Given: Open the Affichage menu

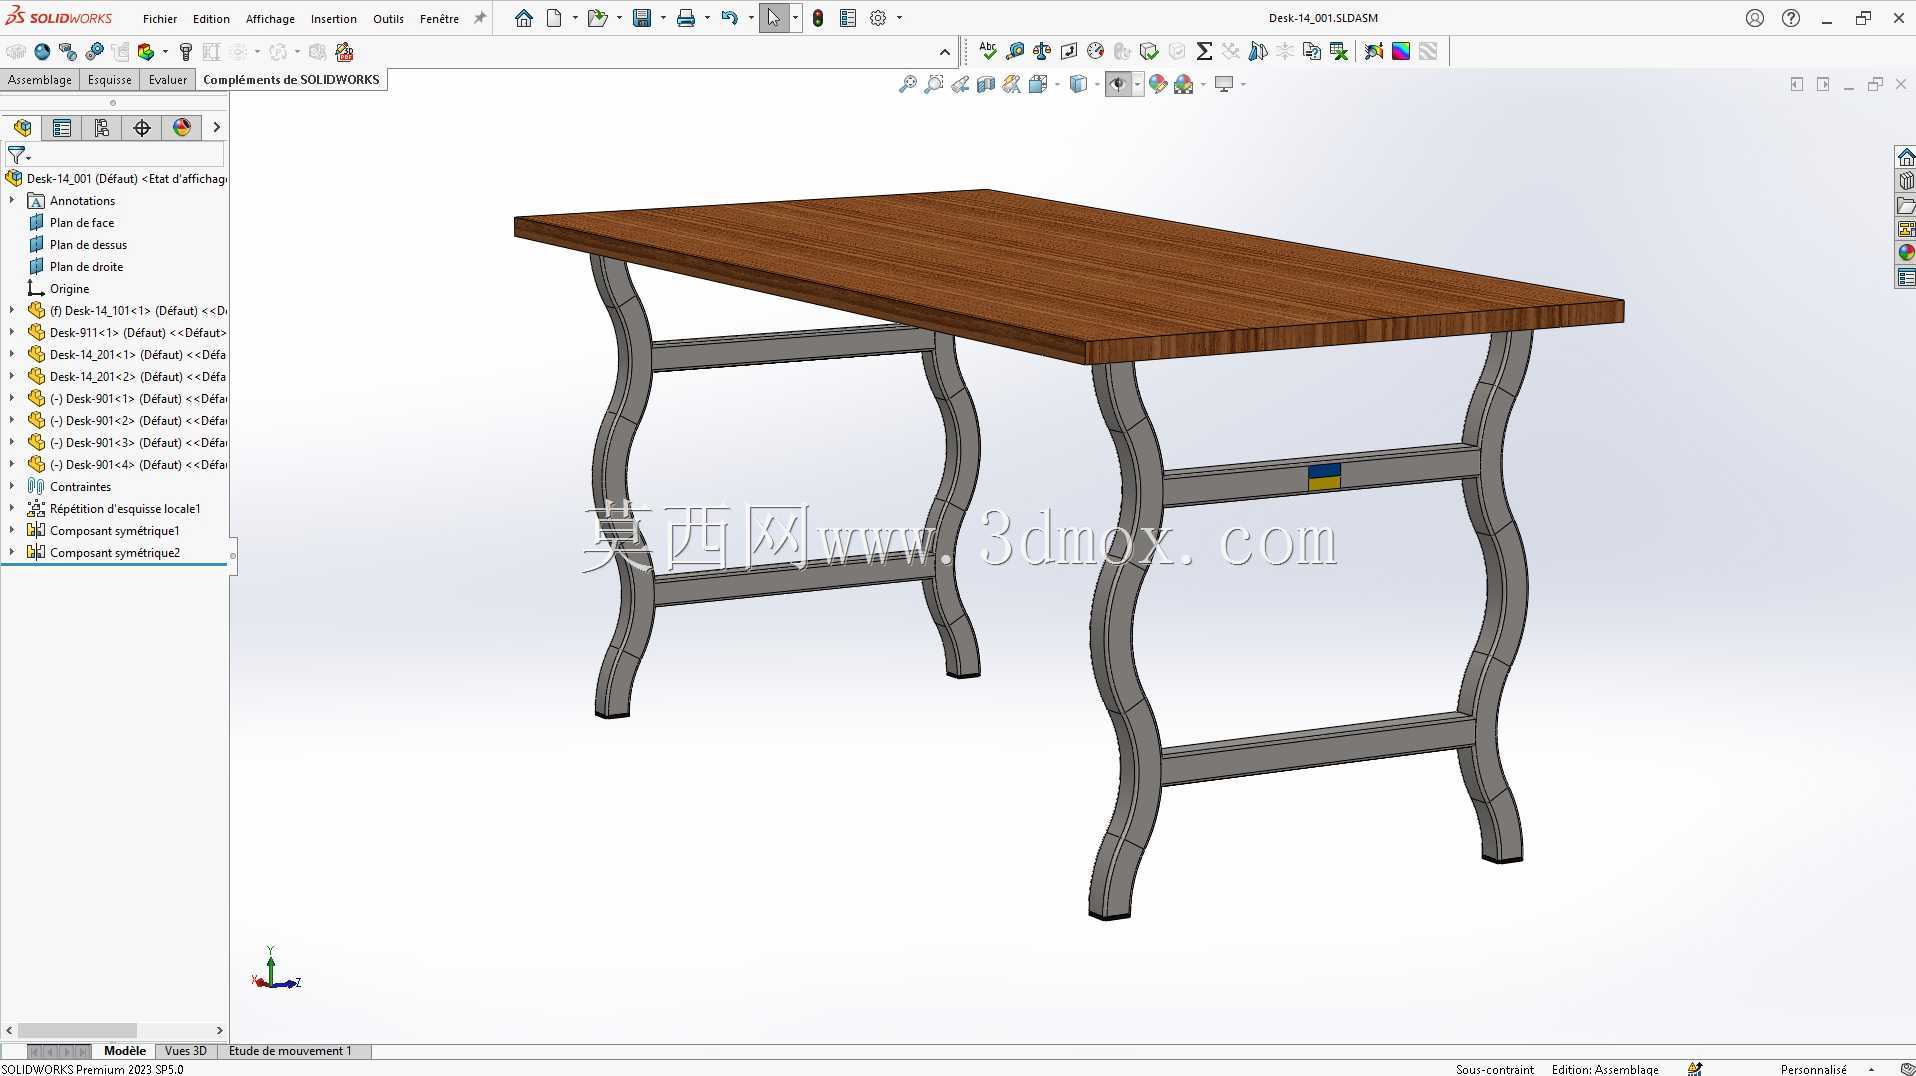Looking at the screenshot, I should click(270, 19).
